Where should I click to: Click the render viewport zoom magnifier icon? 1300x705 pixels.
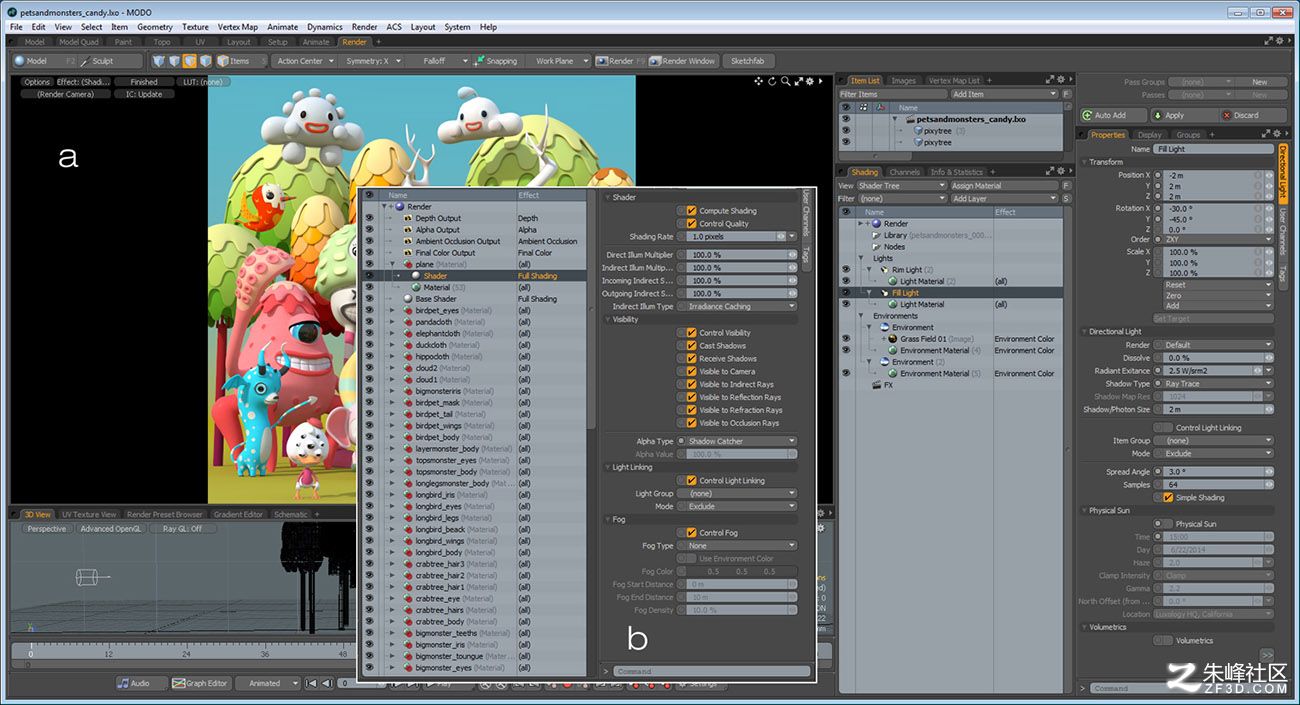pyautogui.click(x=786, y=81)
